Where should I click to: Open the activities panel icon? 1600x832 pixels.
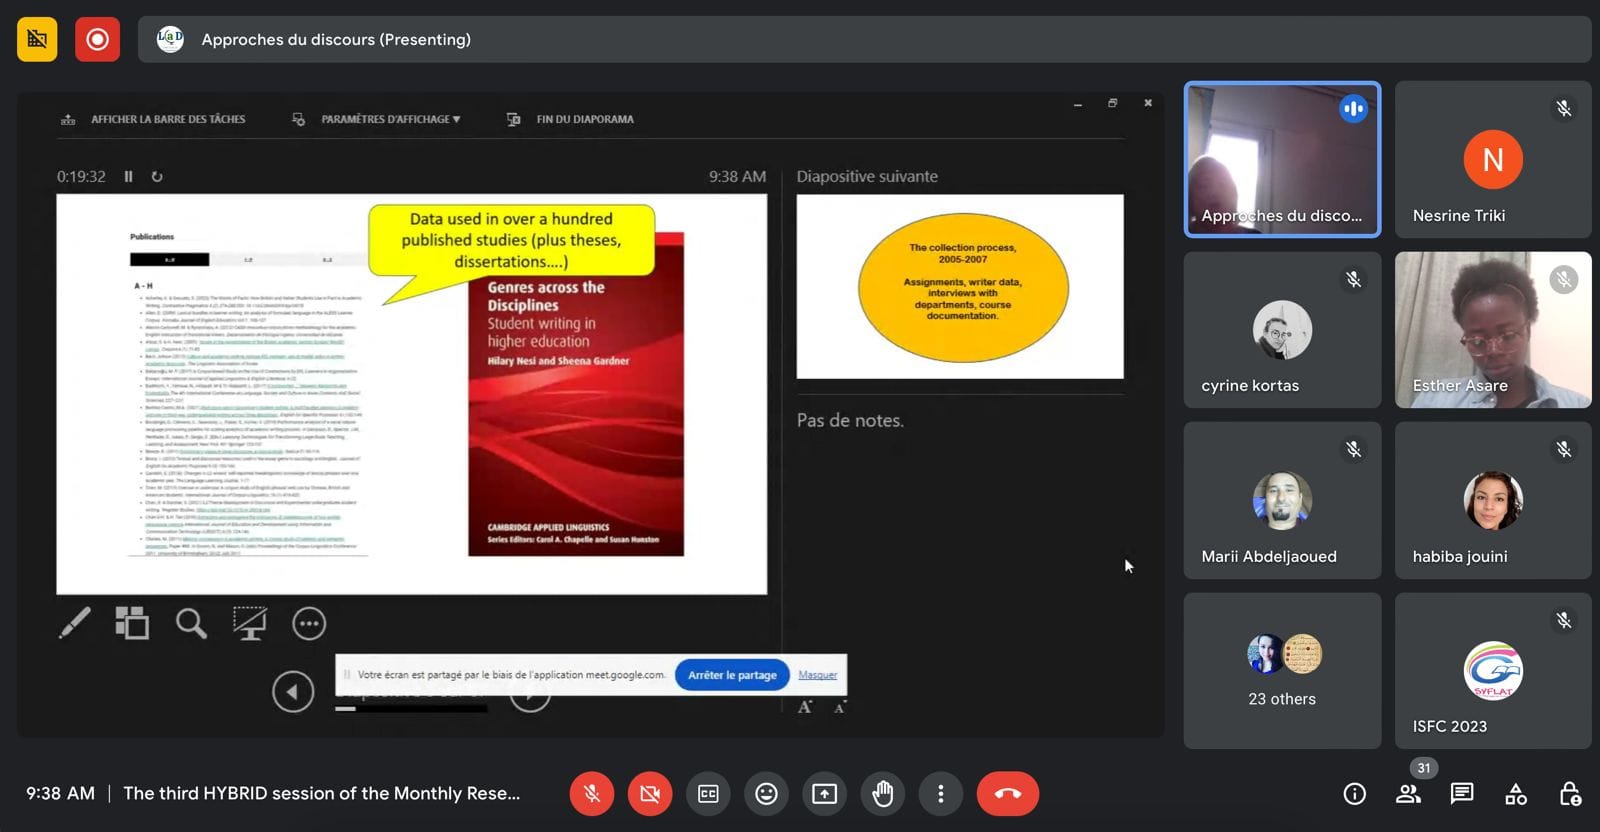pyautogui.click(x=1516, y=794)
